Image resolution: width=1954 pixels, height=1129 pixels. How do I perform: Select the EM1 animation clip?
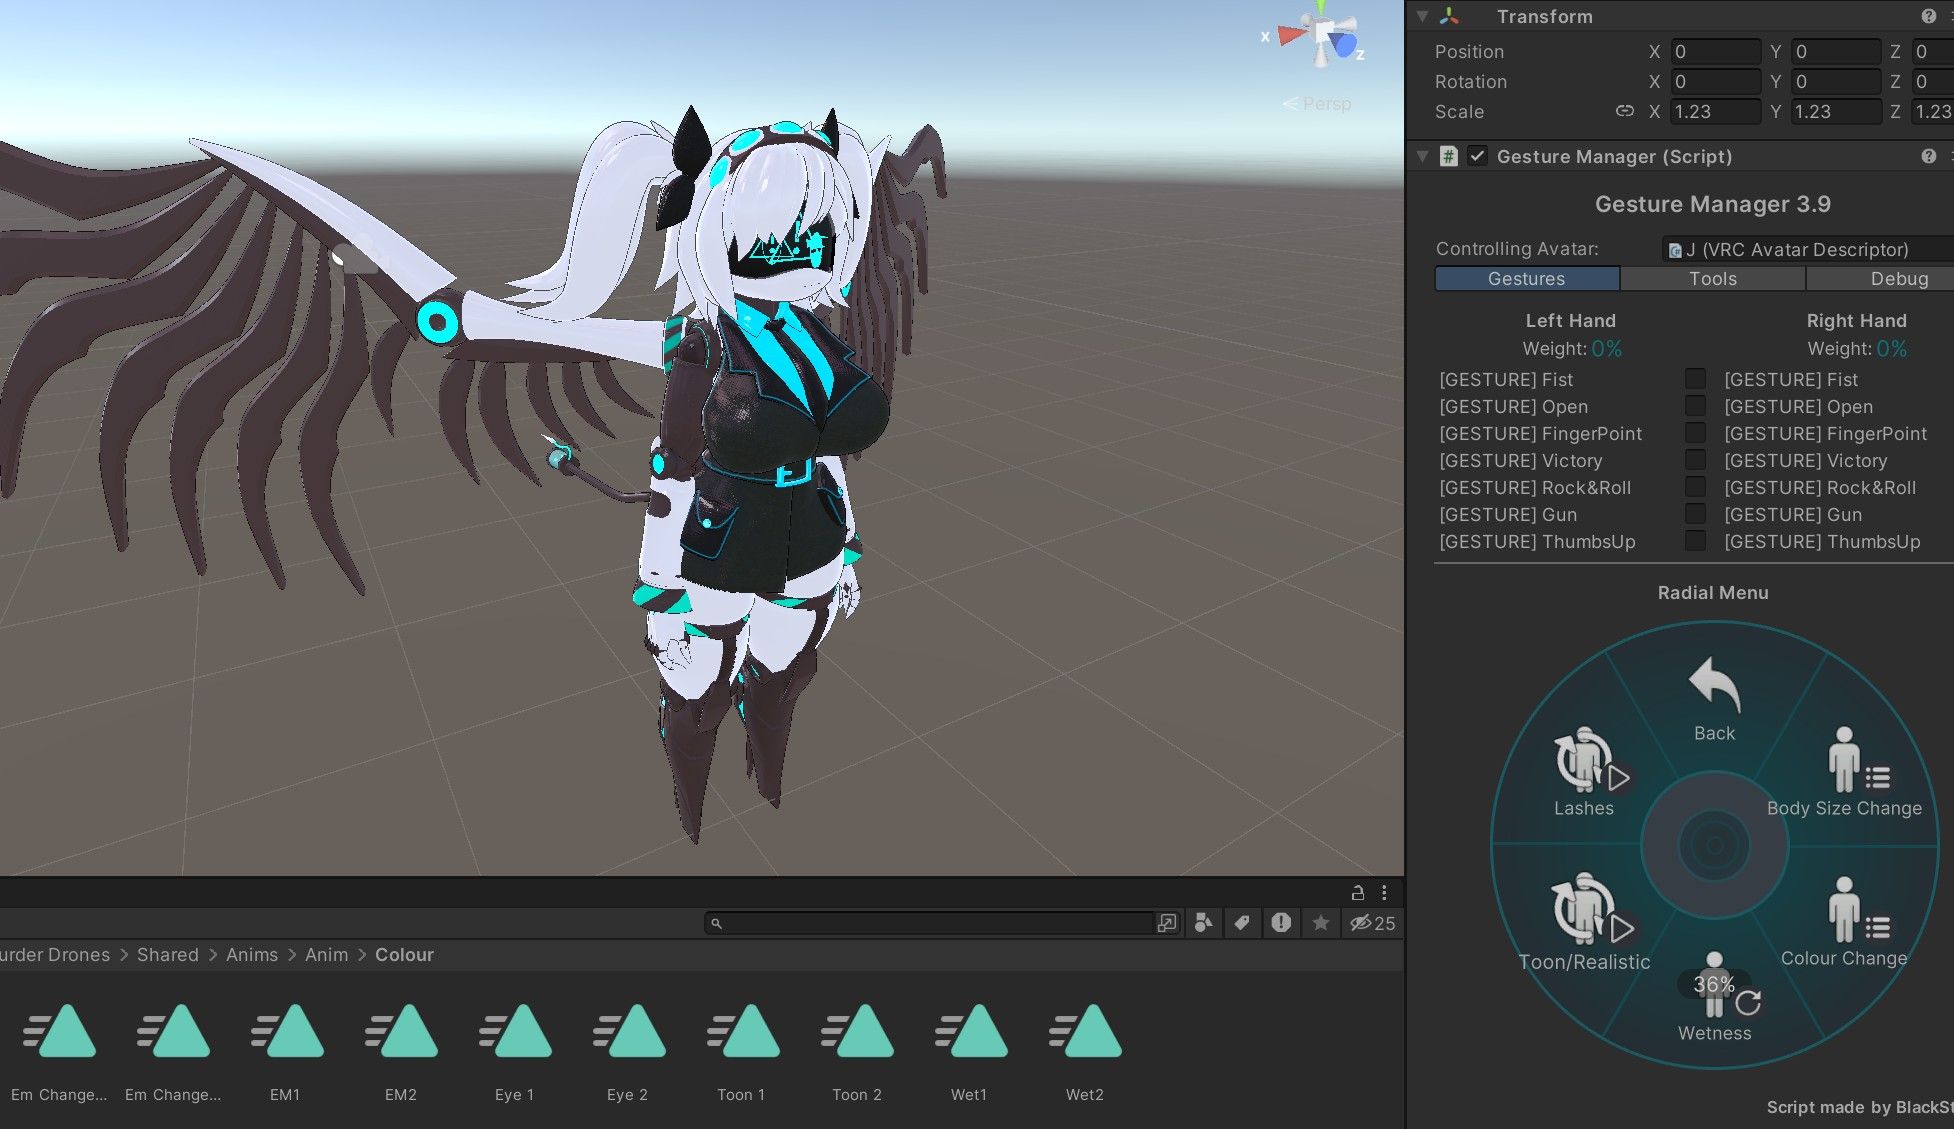click(286, 1052)
